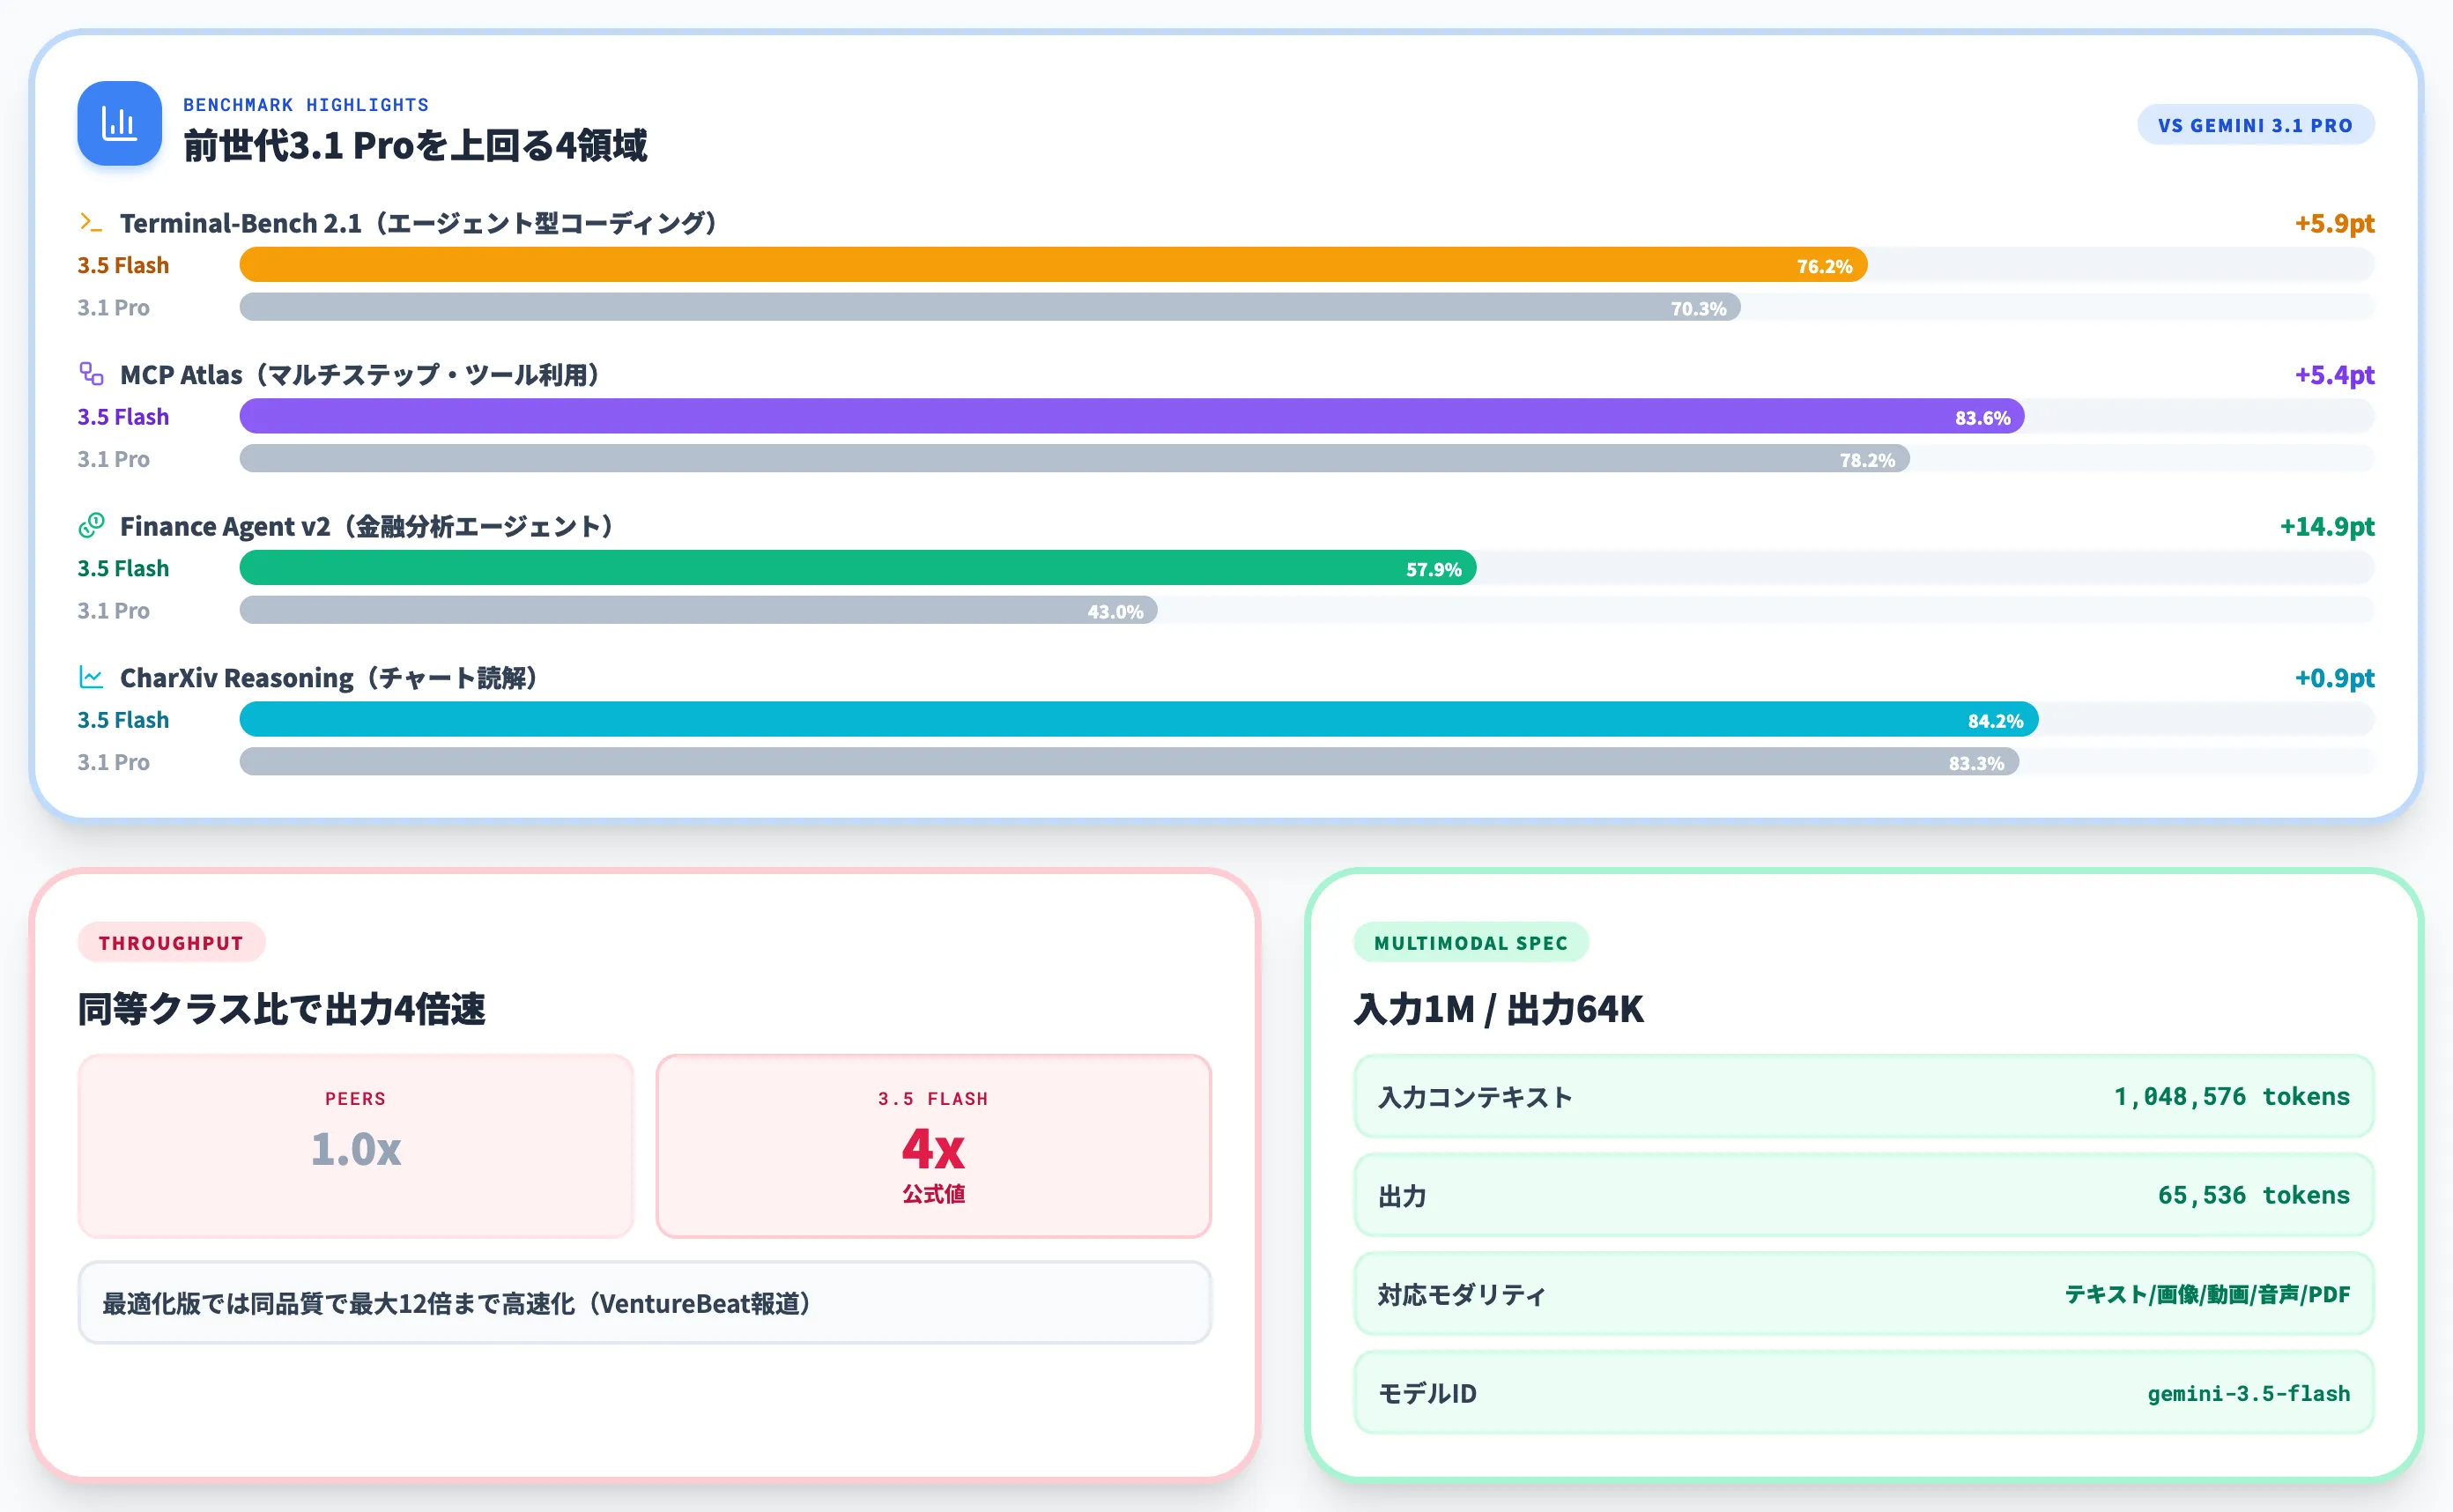Click the purple 3.5 Flash label
Screen dimensions: 2453x1512
123,416
